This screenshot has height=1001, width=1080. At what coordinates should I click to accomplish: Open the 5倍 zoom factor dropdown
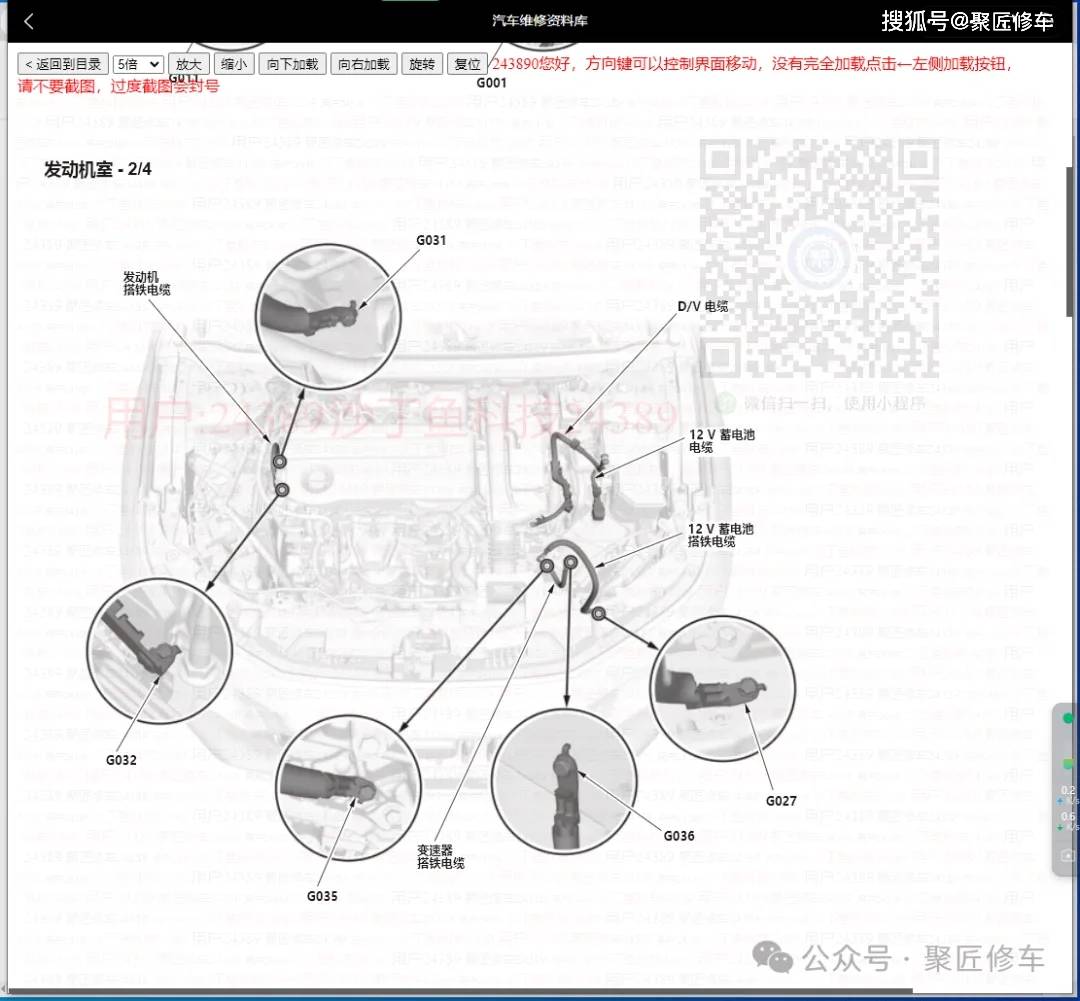point(138,64)
